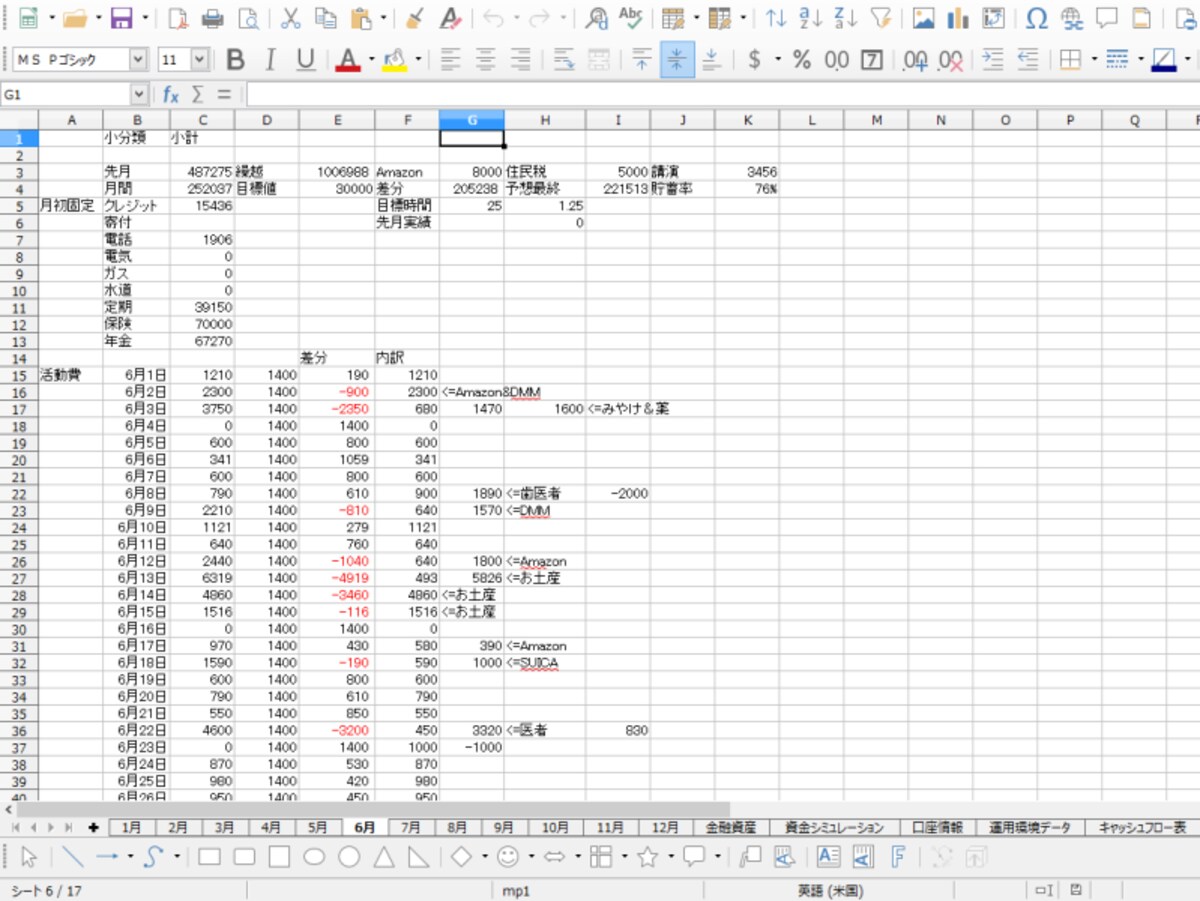Toggle Center Vertically alignment
The width and height of the screenshot is (1200, 901).
coord(677,60)
